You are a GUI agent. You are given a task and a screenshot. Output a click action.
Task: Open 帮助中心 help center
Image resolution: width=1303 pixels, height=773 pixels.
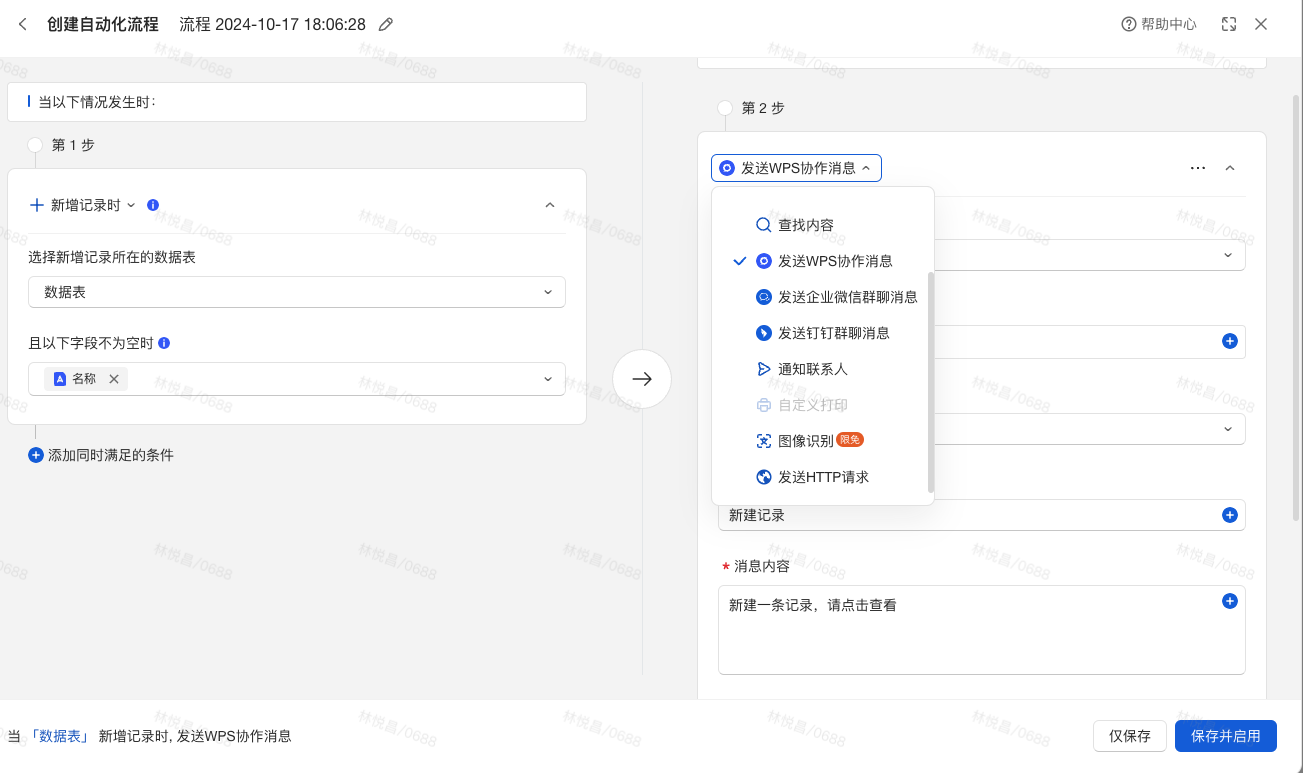click(1159, 24)
